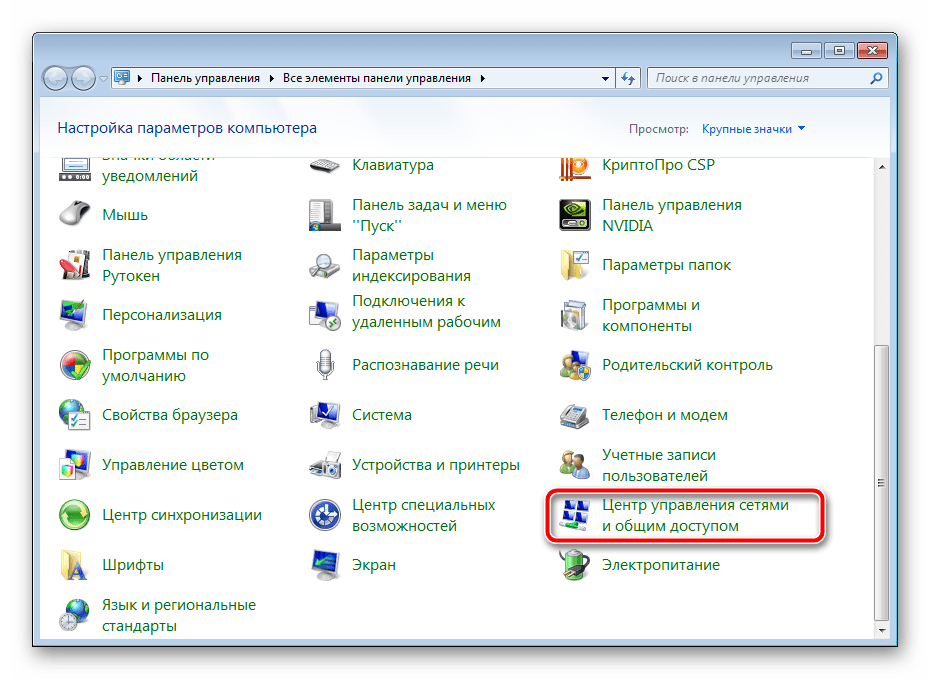The height and width of the screenshot is (679, 930).
Task: Open Клавиатура settings
Action: [x=391, y=165]
